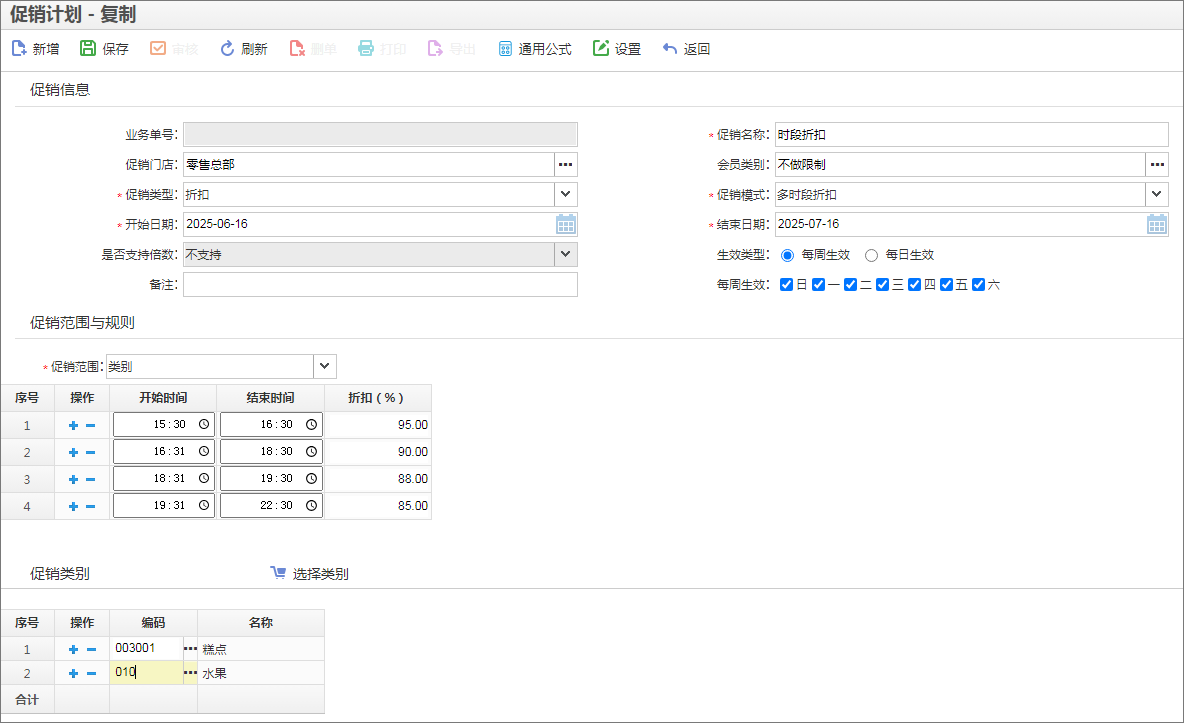Save the promotion plan with 保存
1184x723 pixels.
104,49
